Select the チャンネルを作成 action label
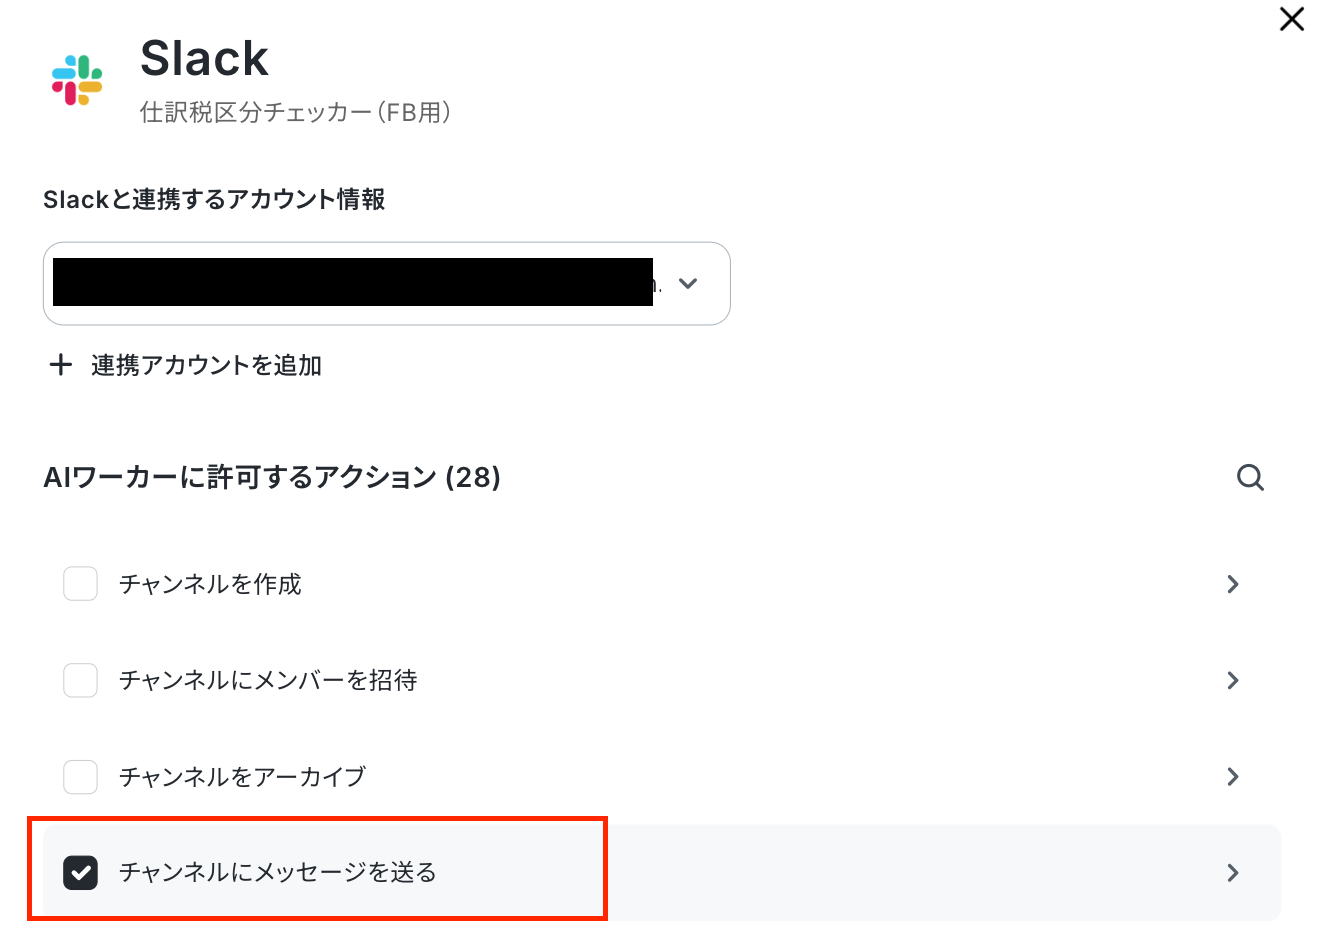Screen dimensions: 1336x944 [x=210, y=584]
